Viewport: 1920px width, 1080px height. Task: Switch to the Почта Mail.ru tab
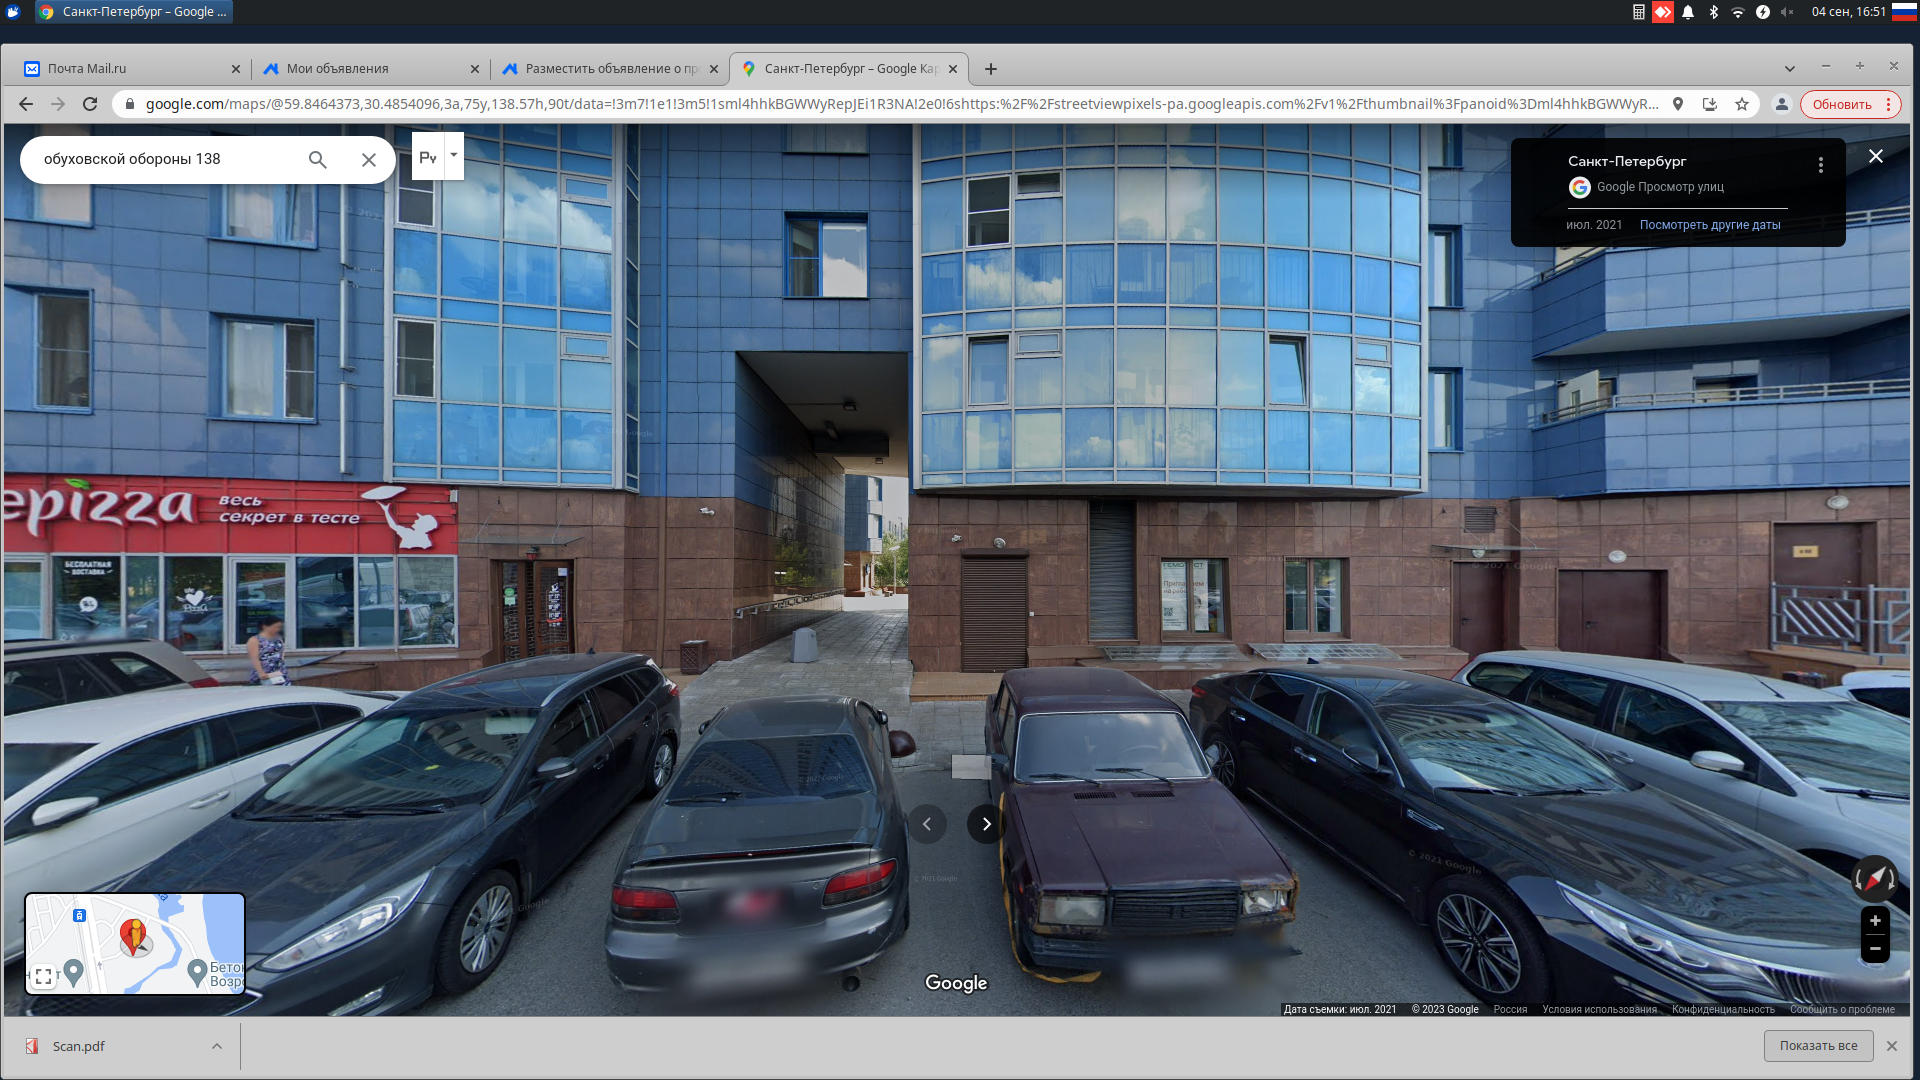(87, 69)
